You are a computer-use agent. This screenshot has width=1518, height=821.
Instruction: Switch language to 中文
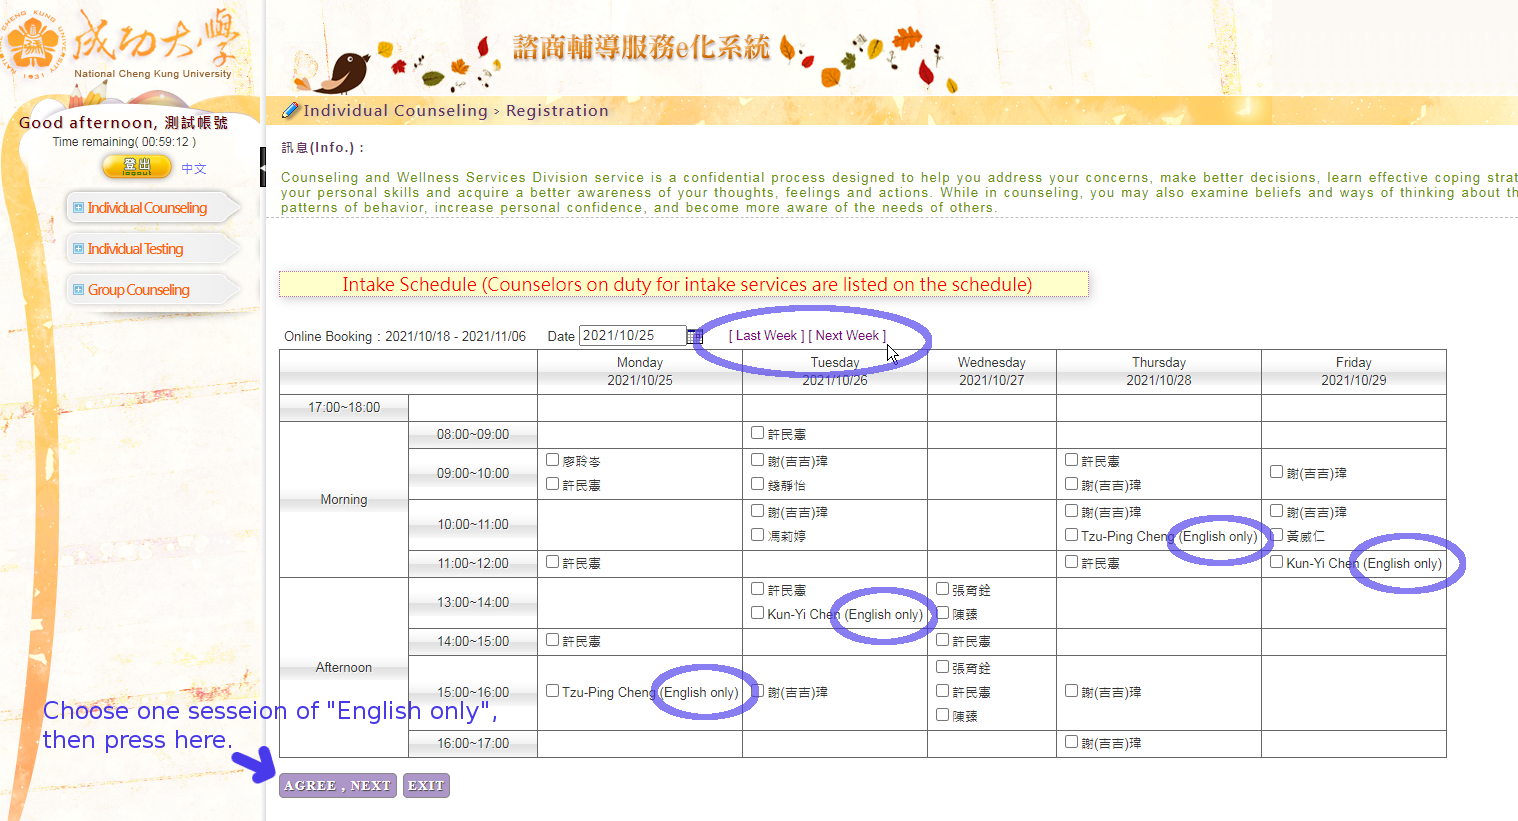pos(194,169)
